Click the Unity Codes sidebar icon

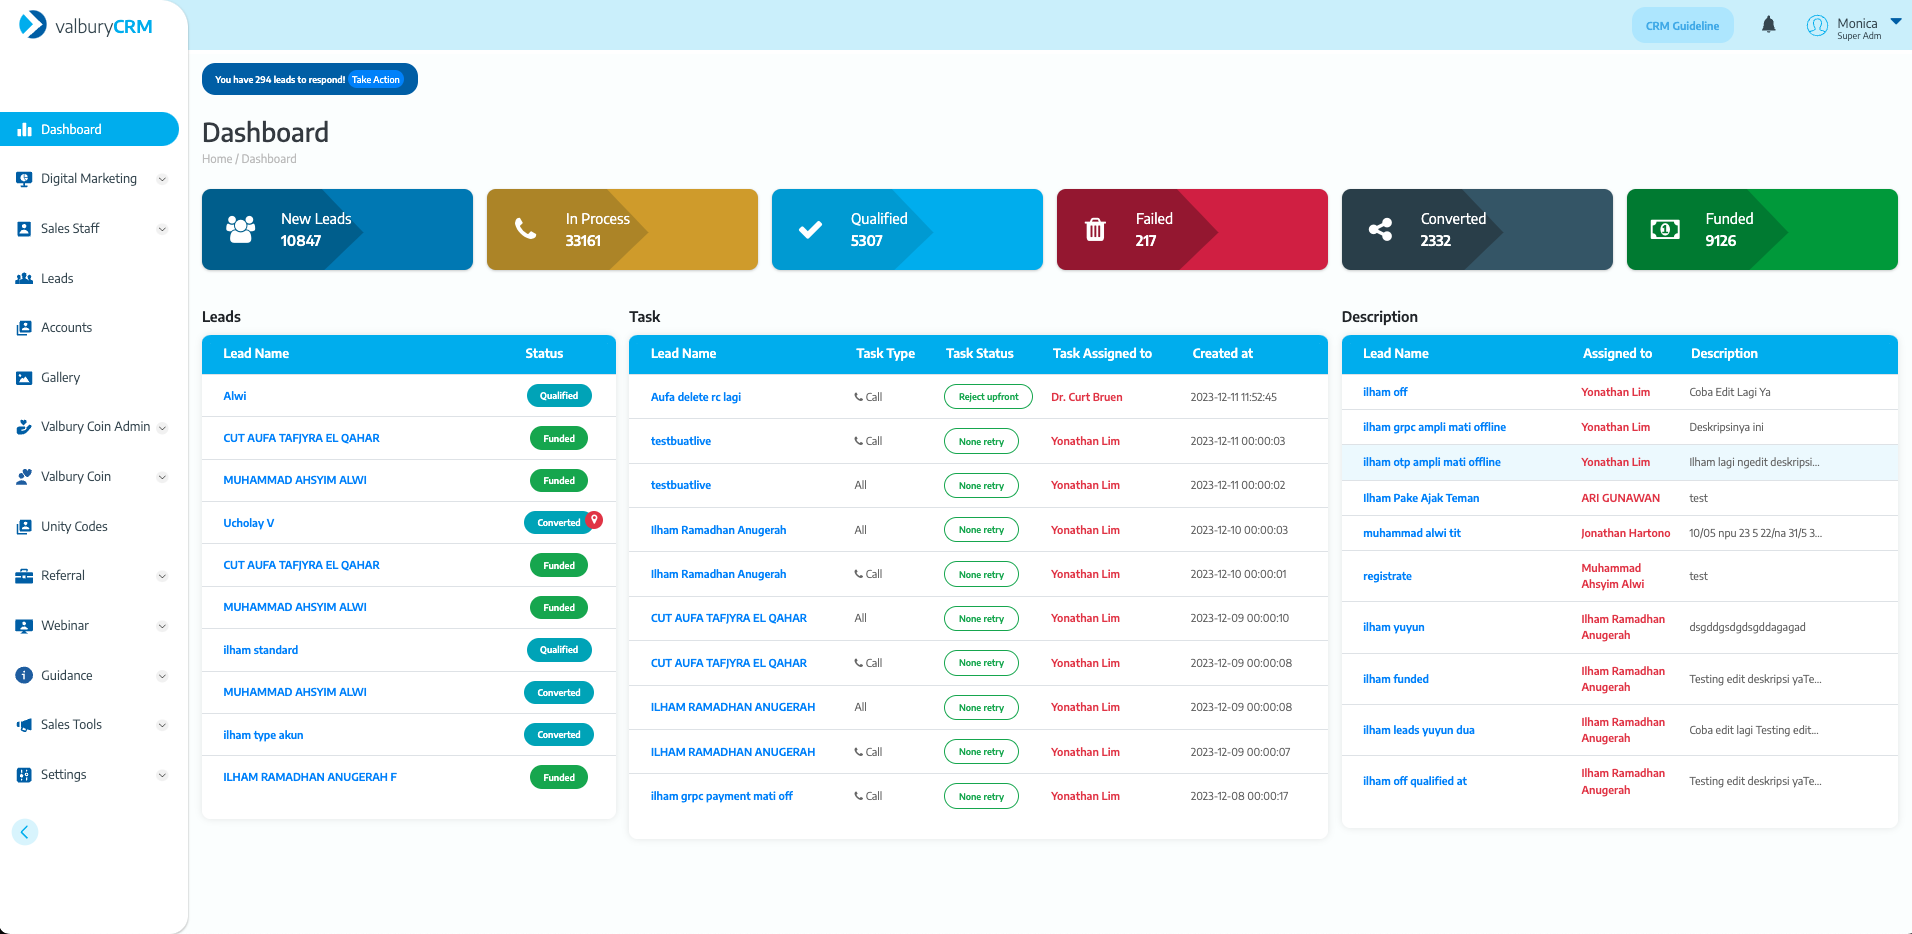pyautogui.click(x=24, y=527)
